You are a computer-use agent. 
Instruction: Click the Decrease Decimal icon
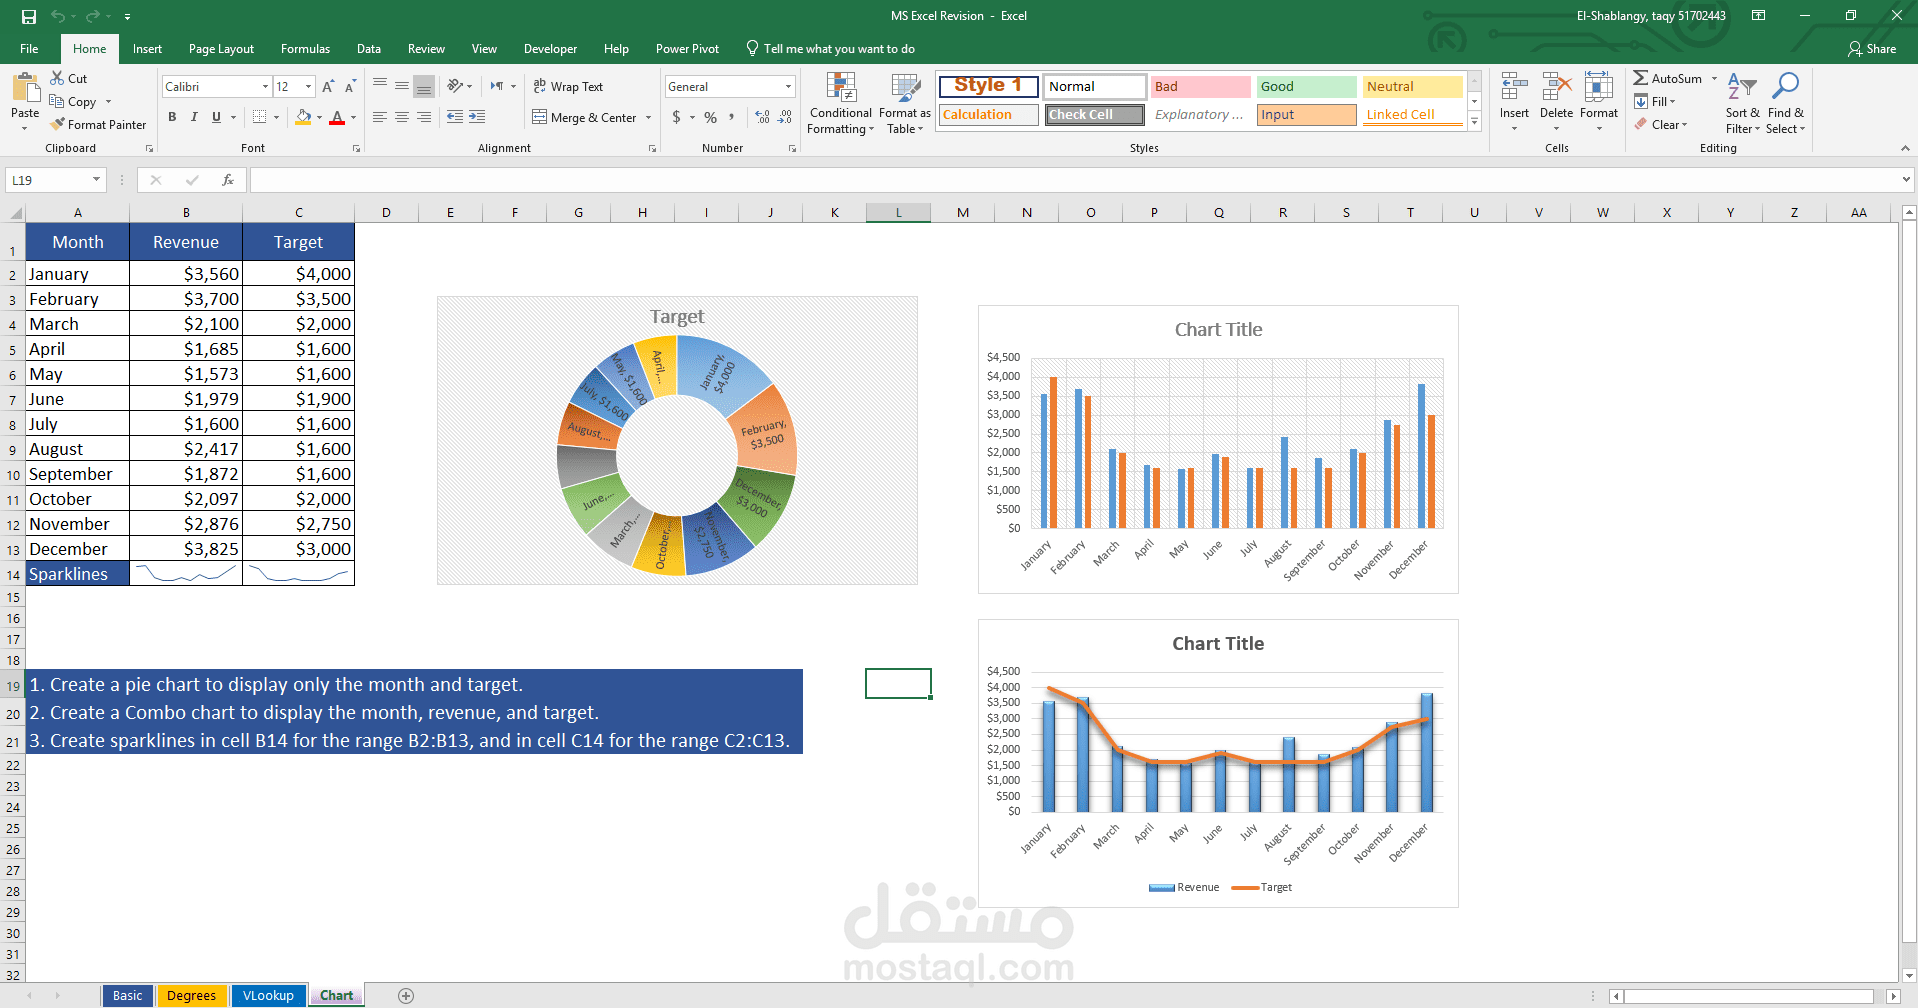click(x=786, y=117)
